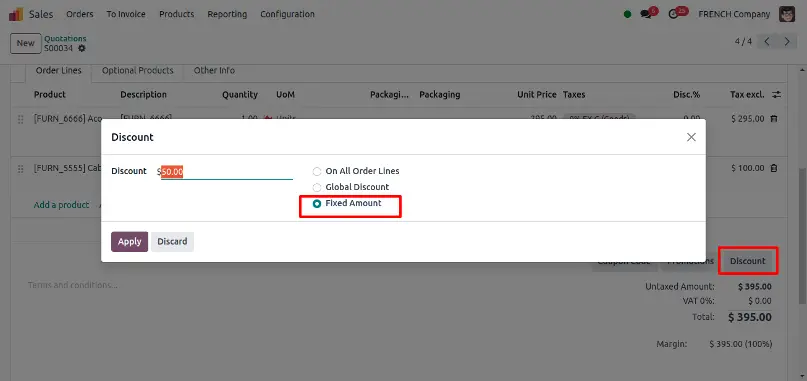Click the 4 / 4 pager counter
This screenshot has width=807, height=381.
point(743,42)
